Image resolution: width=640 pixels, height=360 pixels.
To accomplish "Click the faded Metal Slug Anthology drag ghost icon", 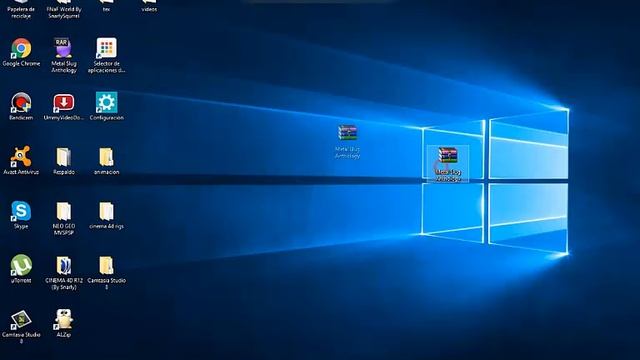I will [348, 141].
